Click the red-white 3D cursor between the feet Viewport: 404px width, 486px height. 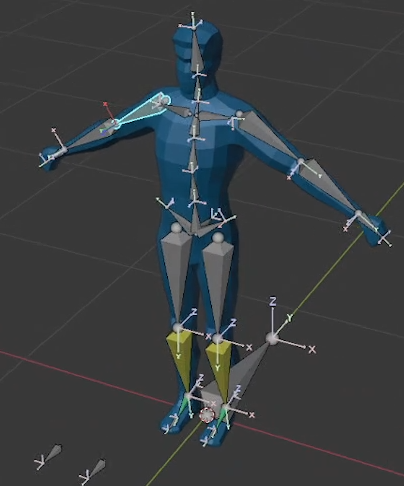pos(207,415)
